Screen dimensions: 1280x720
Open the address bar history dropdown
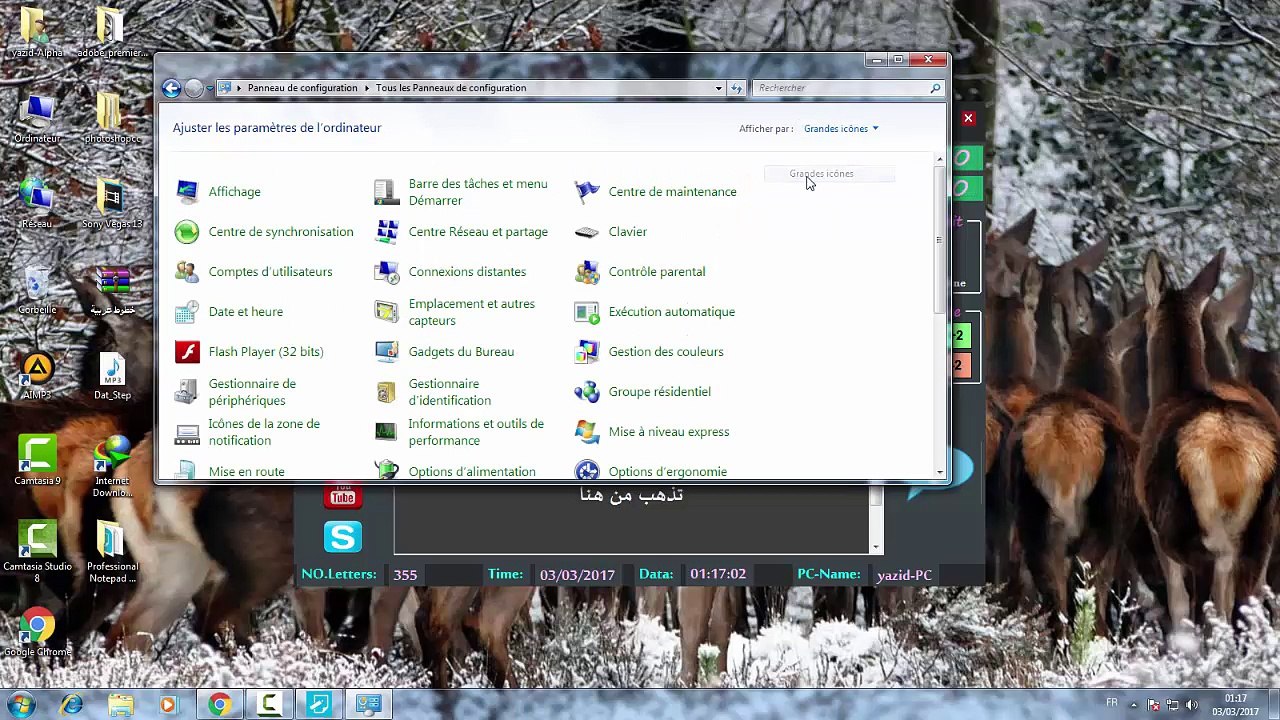point(718,88)
